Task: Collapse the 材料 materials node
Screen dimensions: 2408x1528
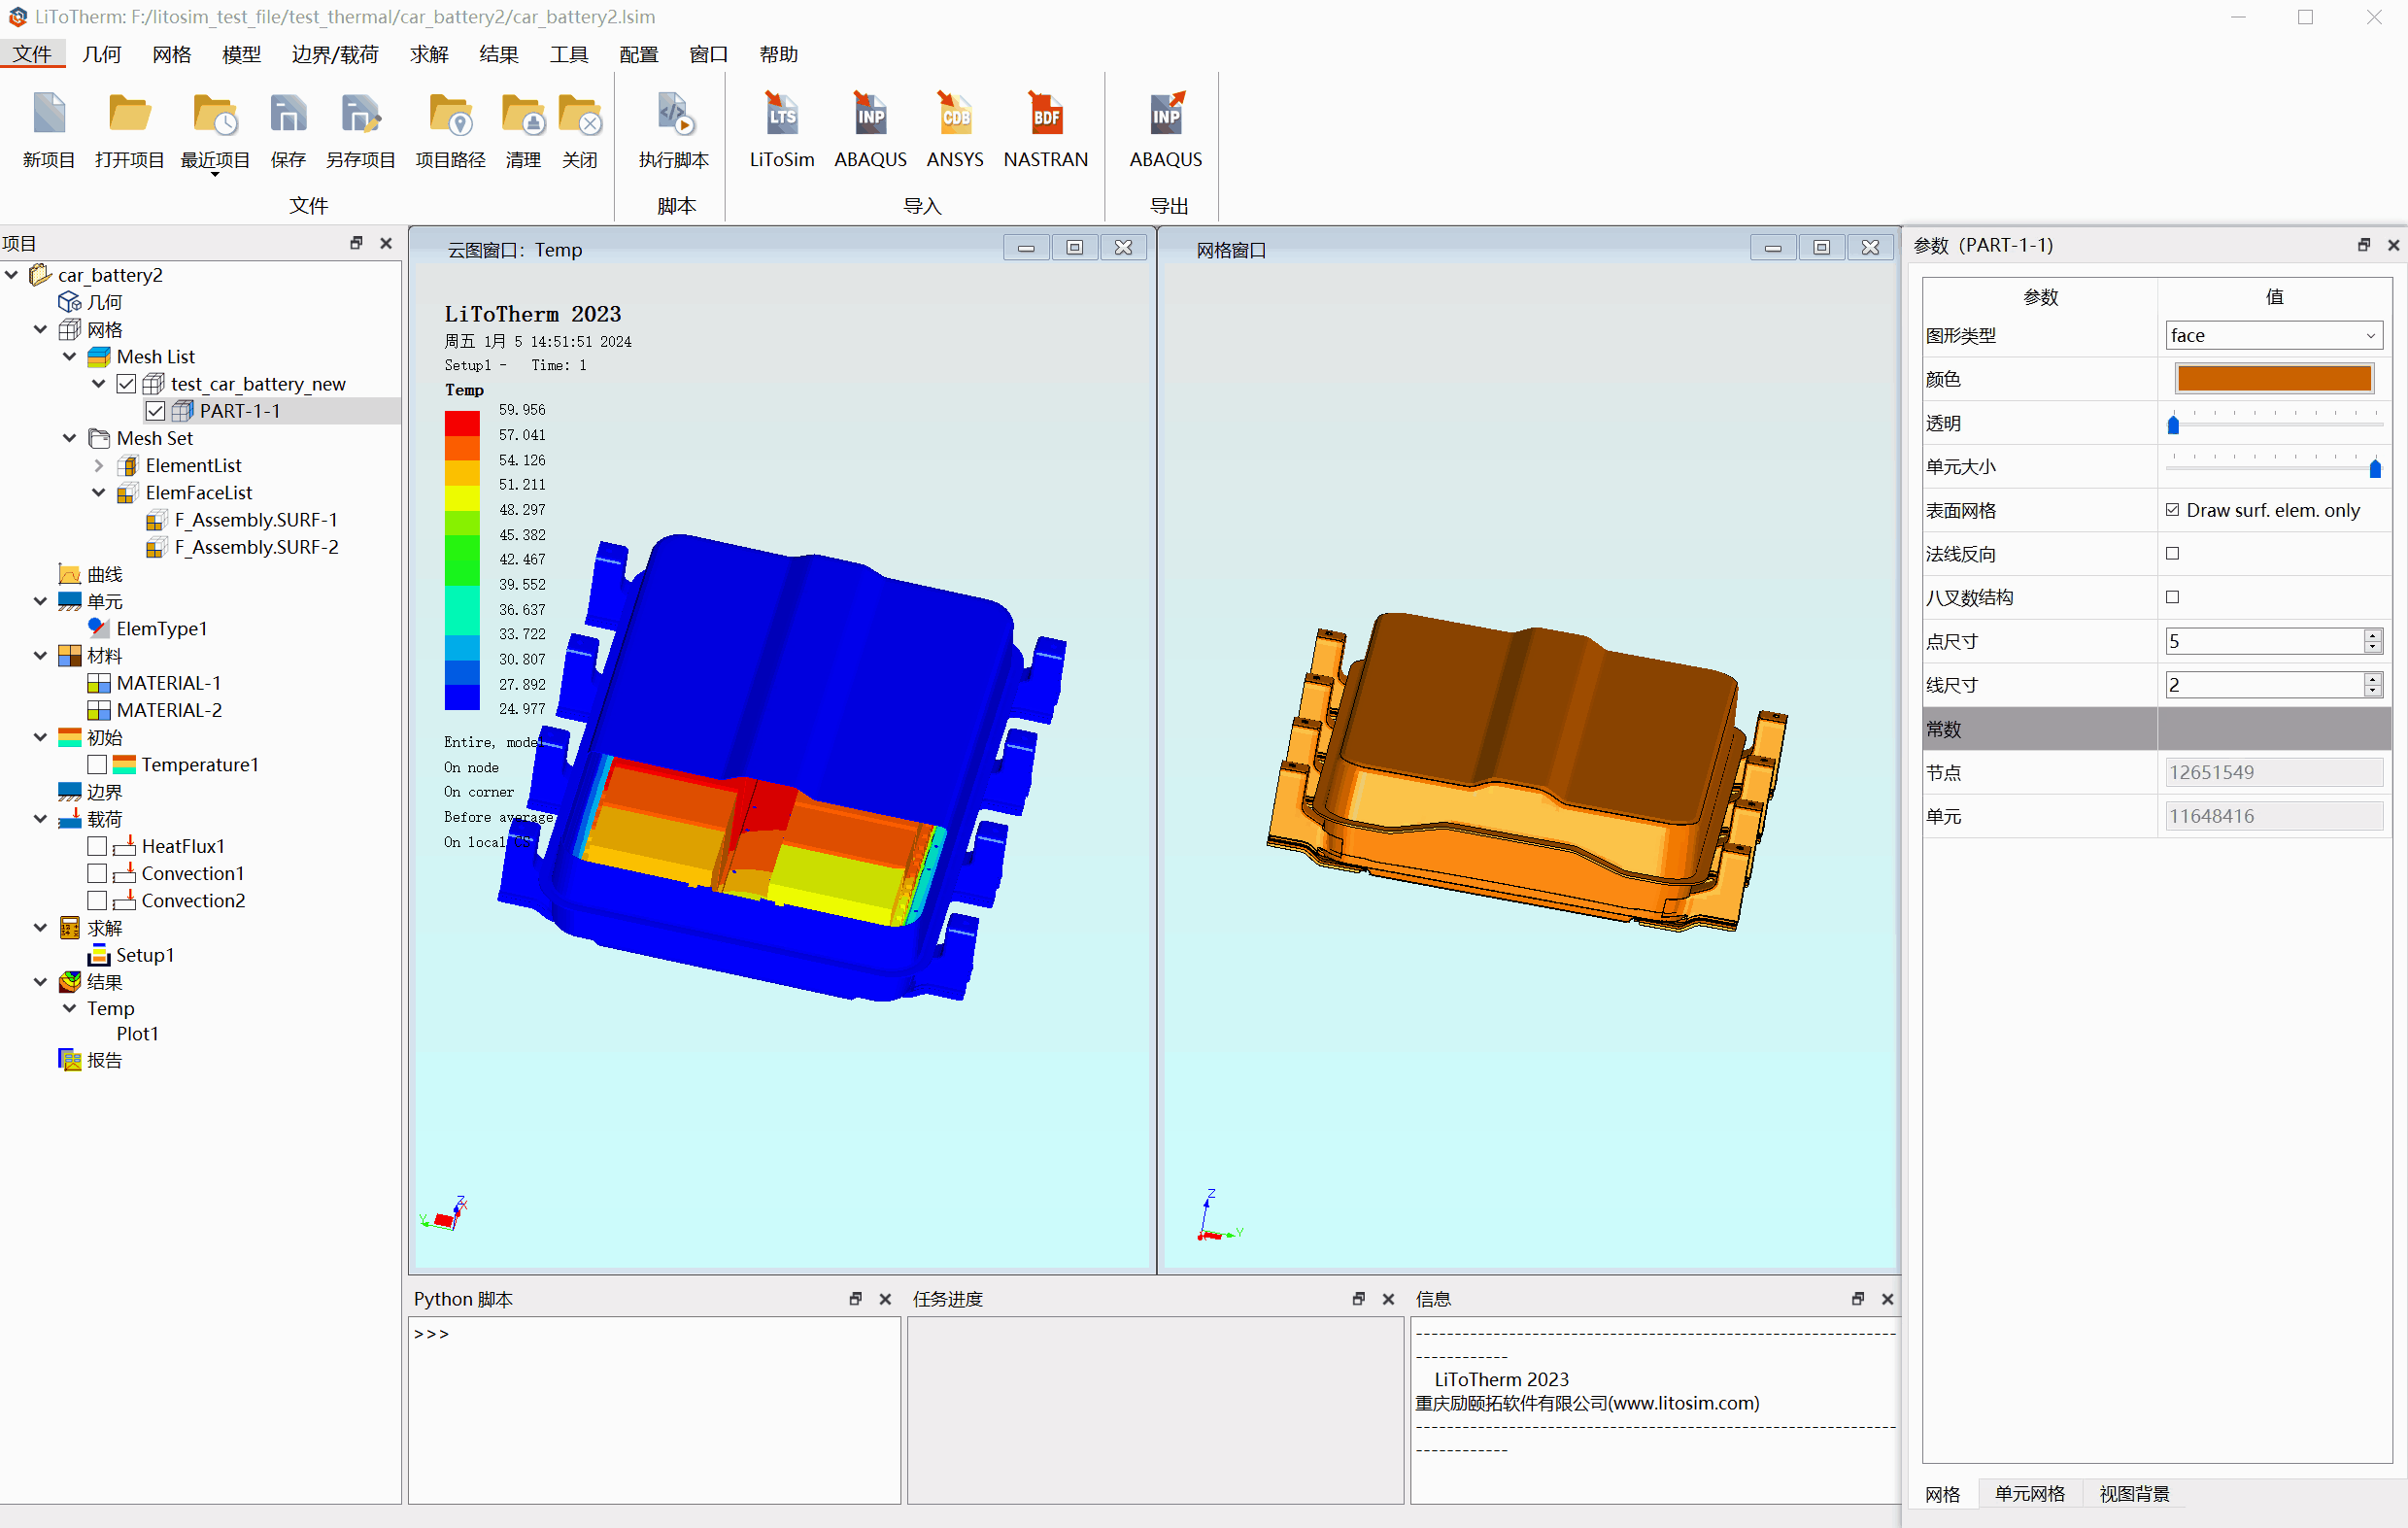Action: tap(40, 656)
